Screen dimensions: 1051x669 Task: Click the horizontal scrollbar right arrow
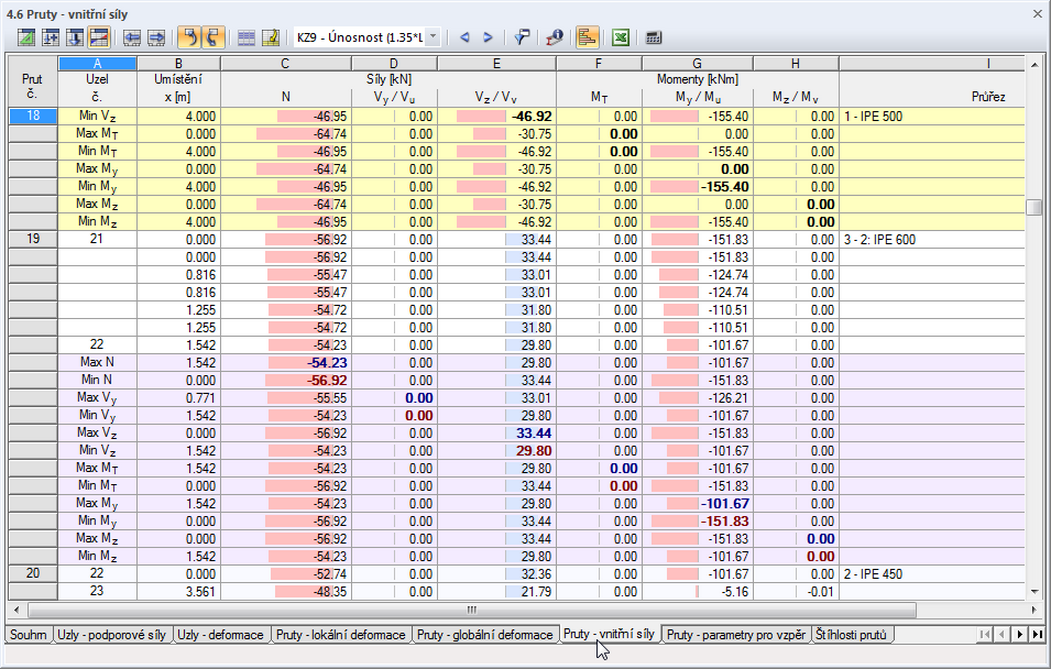(x=1034, y=610)
